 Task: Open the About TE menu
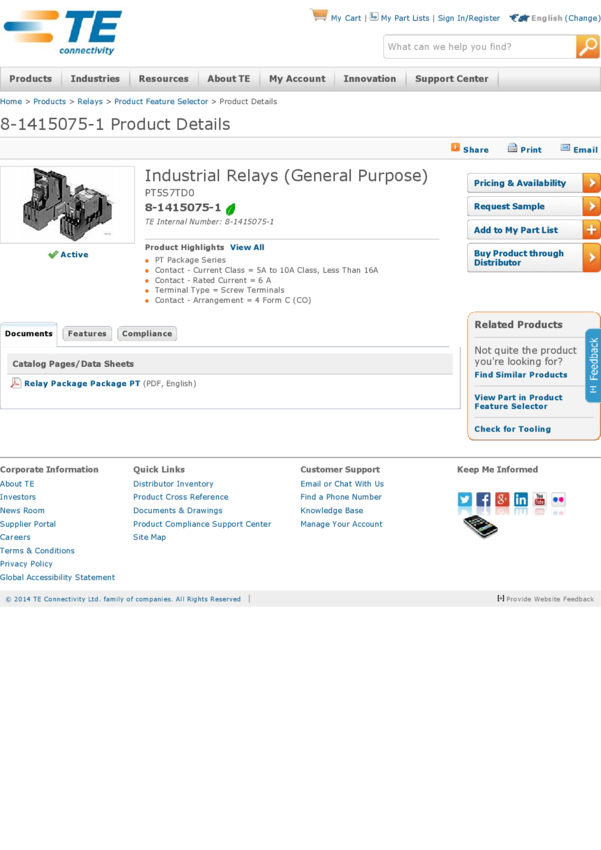click(229, 79)
